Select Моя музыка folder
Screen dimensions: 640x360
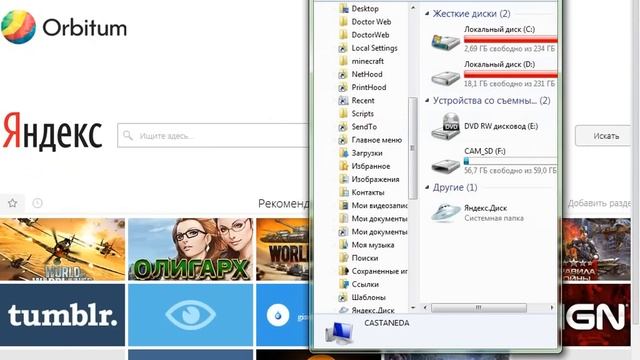(373, 245)
